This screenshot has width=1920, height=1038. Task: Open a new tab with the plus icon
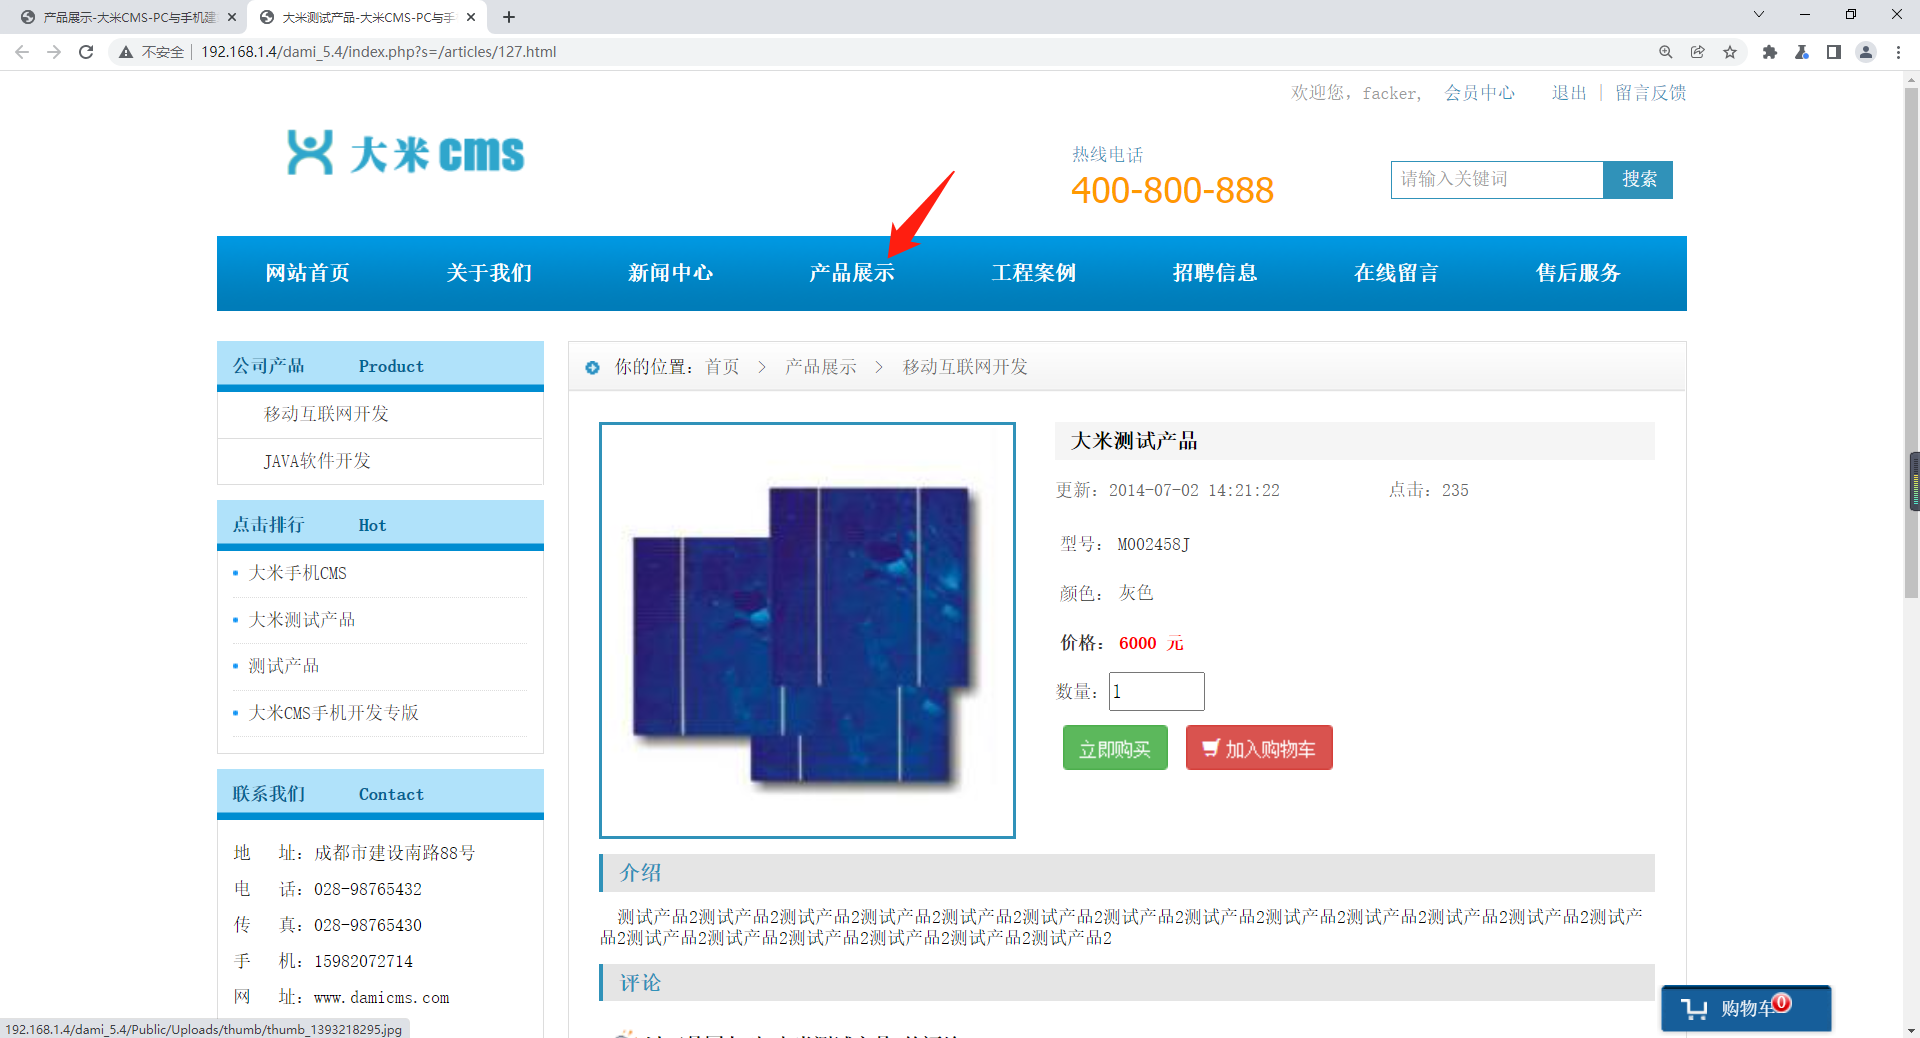509,17
